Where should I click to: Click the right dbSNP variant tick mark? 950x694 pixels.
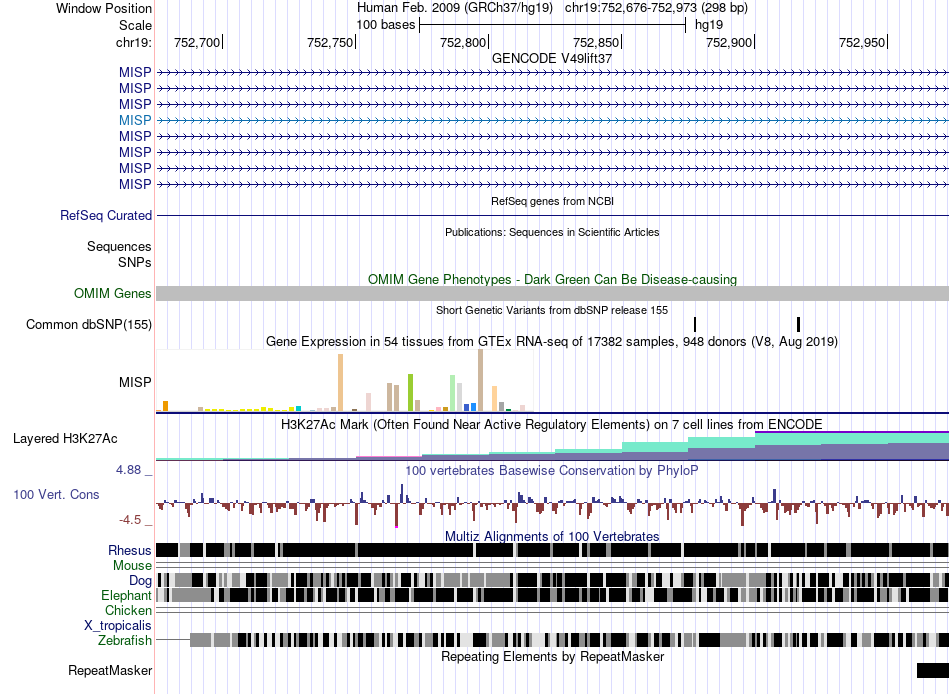pyautogui.click(x=799, y=324)
